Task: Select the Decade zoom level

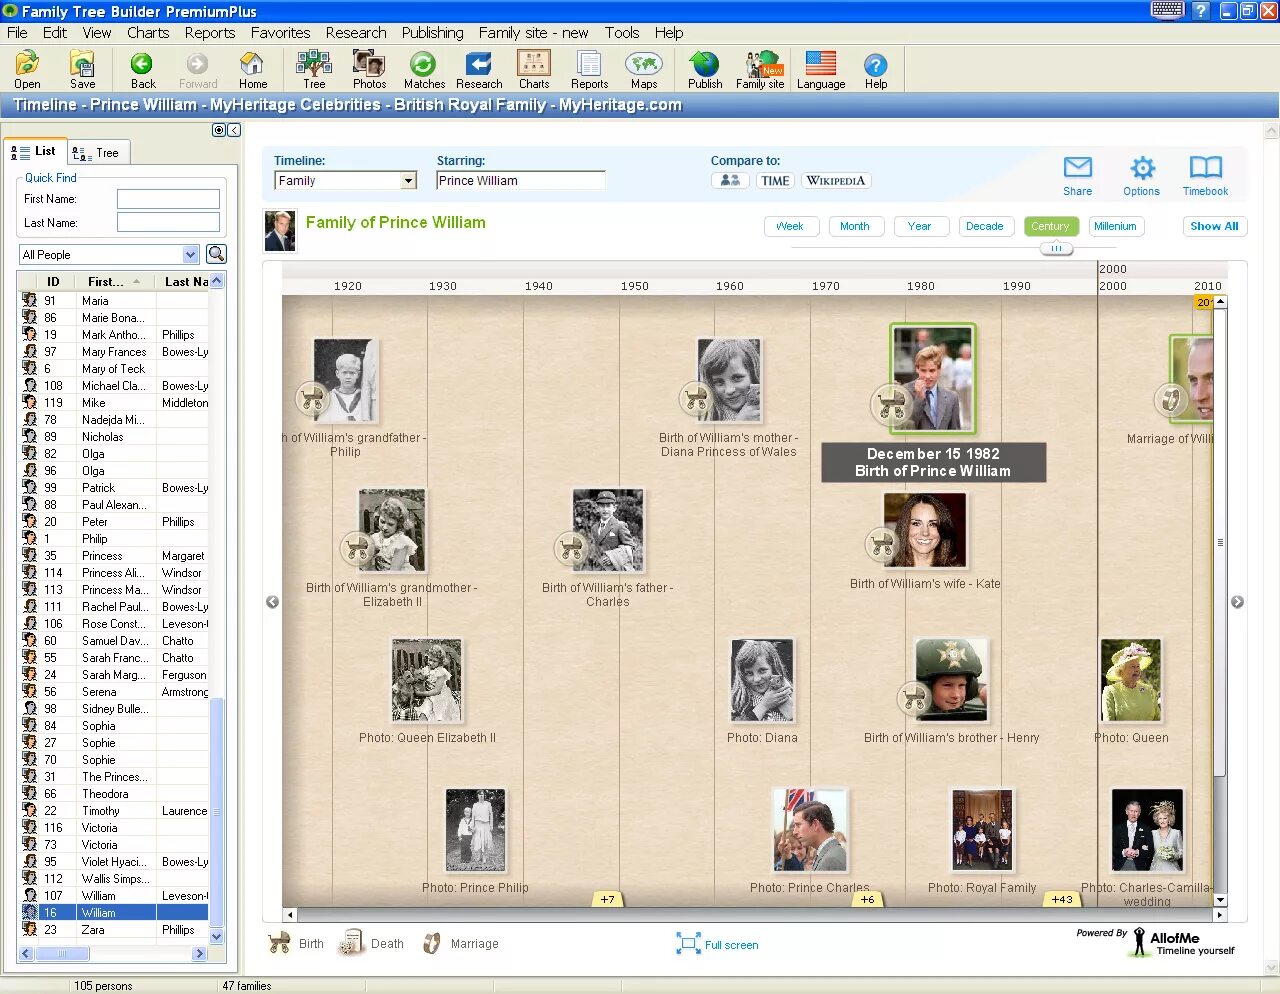Action: [x=985, y=226]
